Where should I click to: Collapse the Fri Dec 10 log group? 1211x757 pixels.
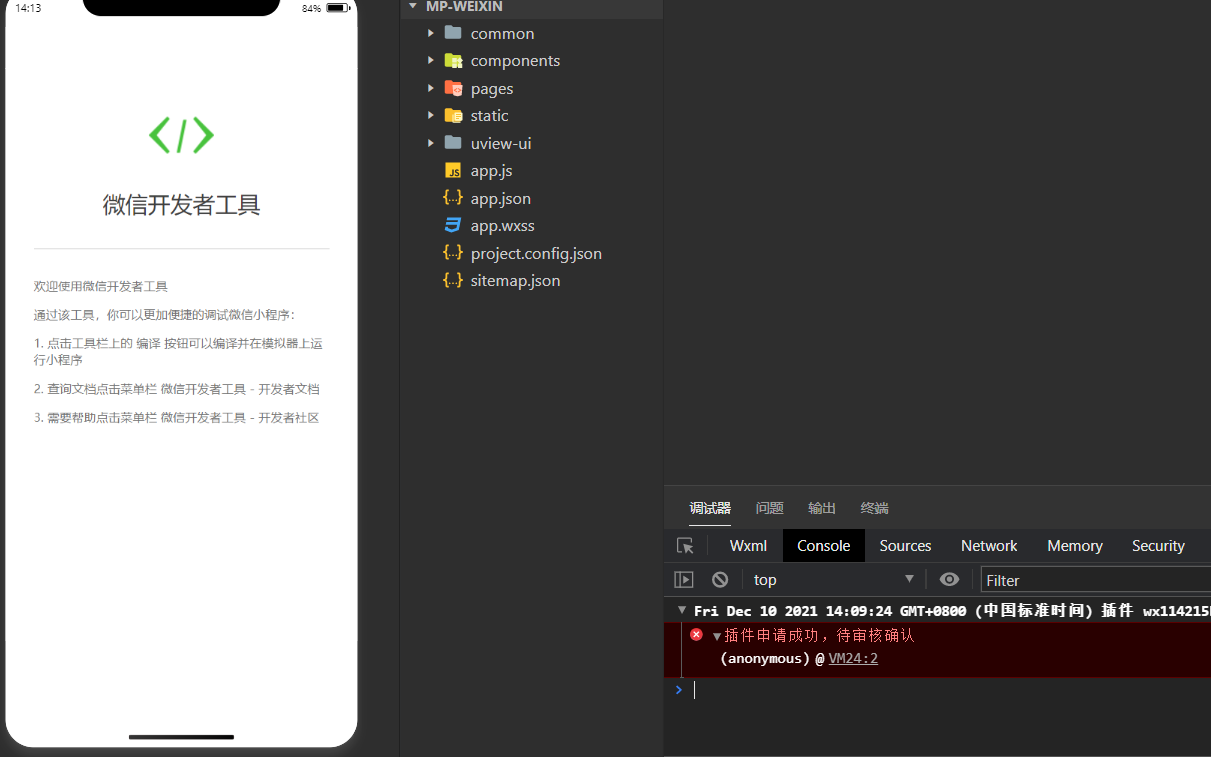(682, 610)
